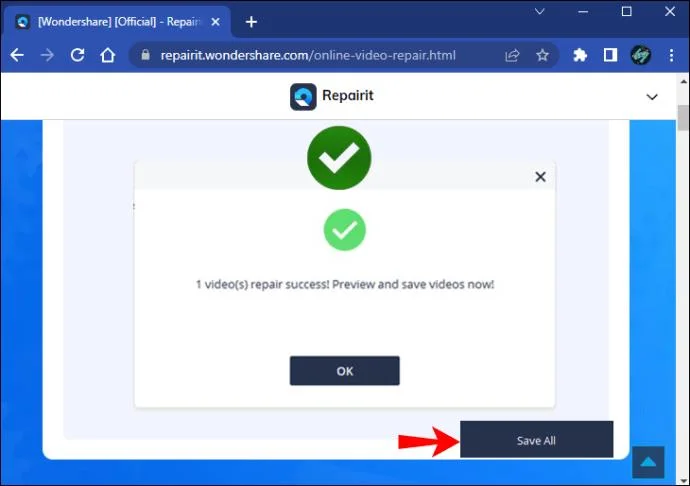The image size is (690, 486).
Task: Click the OK button in dialog
Action: [x=345, y=371]
